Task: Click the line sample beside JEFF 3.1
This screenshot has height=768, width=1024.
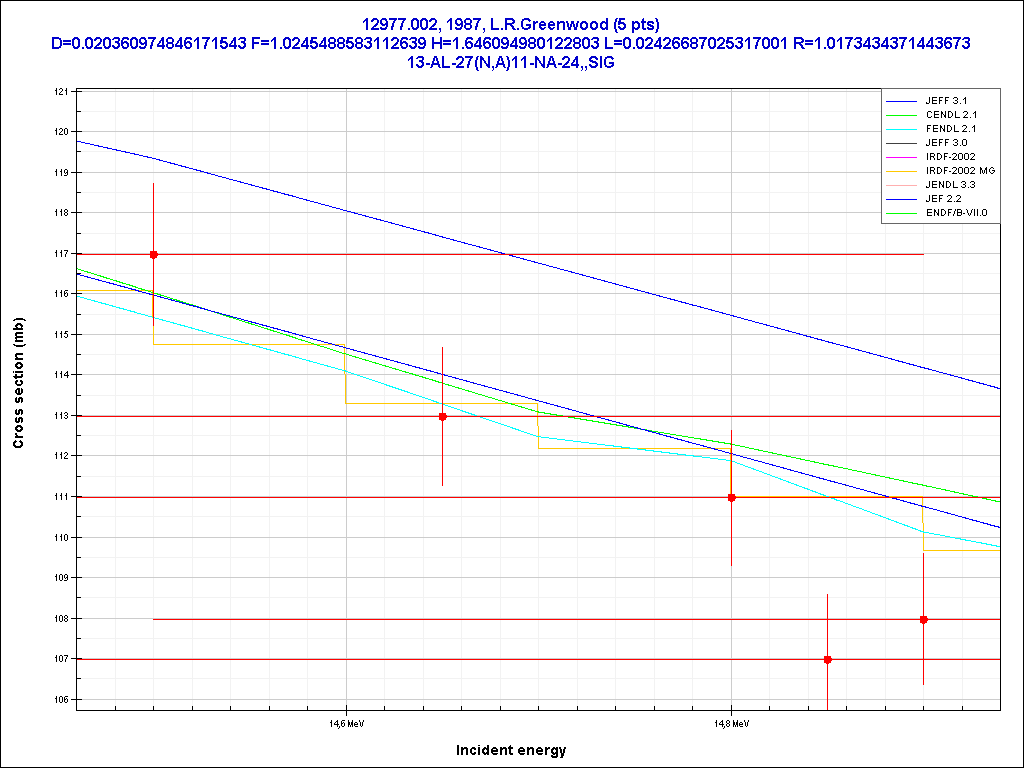Action: pos(902,101)
